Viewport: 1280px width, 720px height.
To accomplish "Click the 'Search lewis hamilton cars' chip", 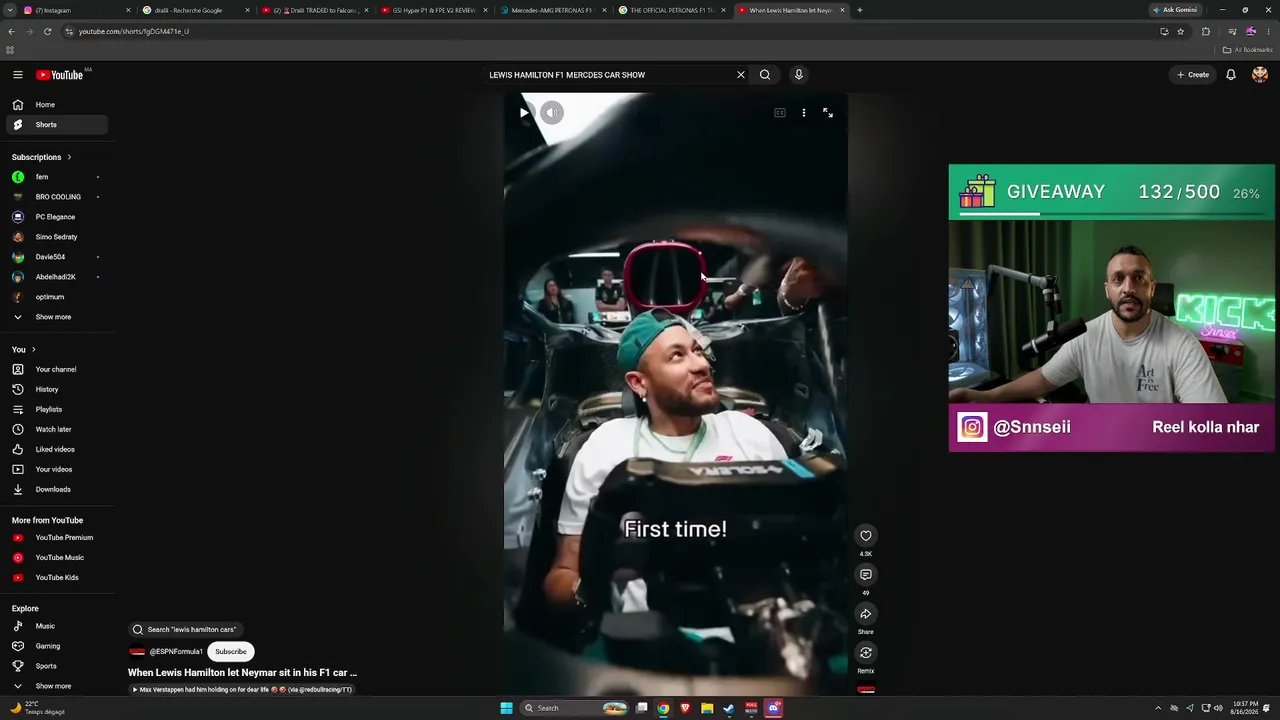I will (185, 630).
